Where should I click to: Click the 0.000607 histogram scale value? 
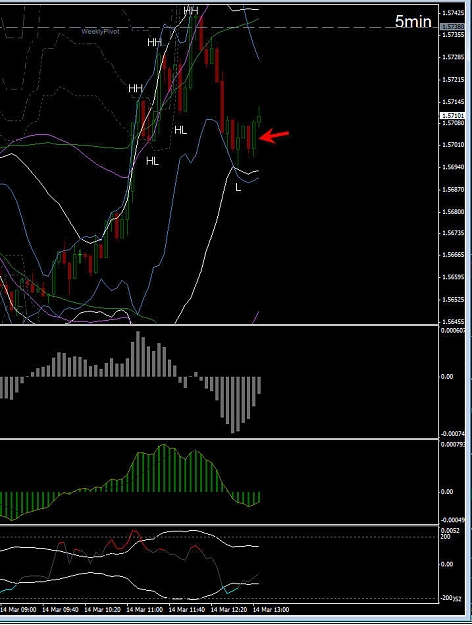(x=452, y=330)
